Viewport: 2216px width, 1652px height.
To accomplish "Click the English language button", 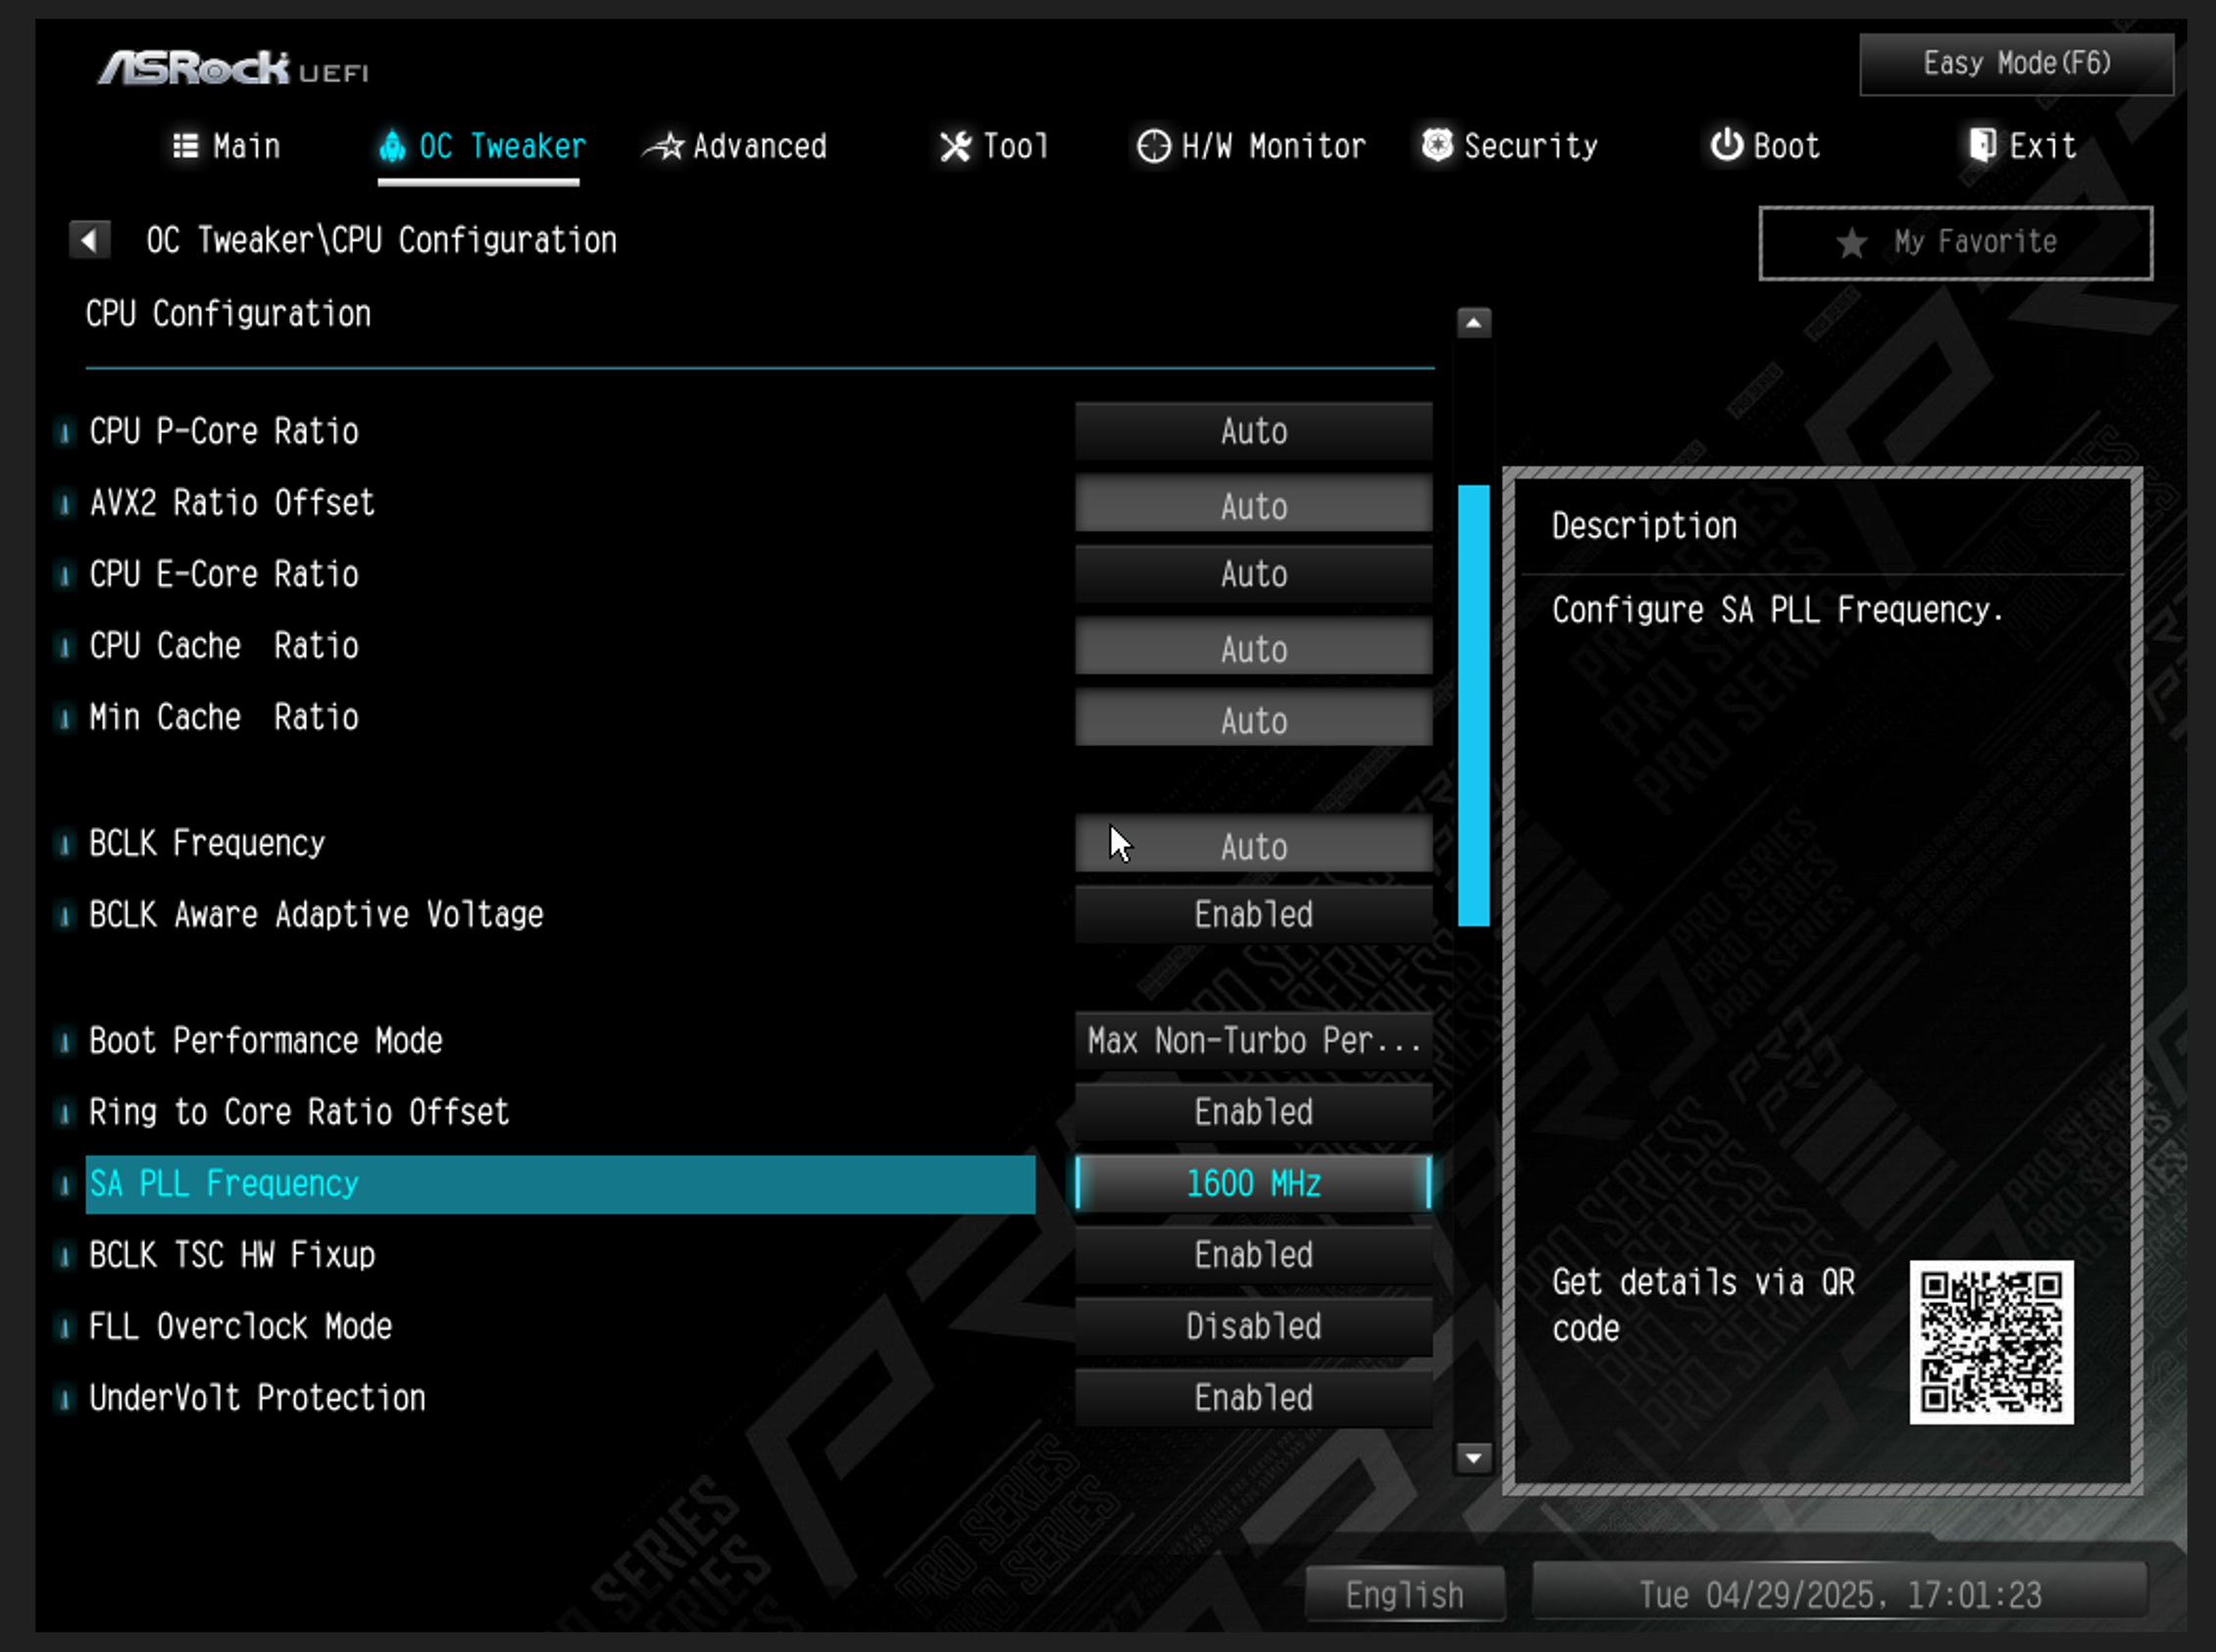I will 1404,1594.
